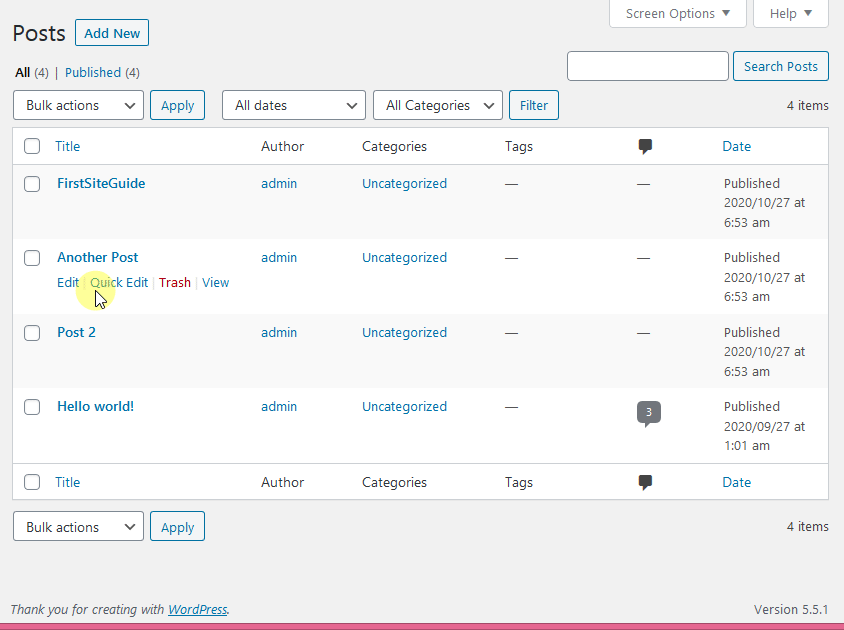This screenshot has height=630, width=844.
Task: Click inside the search posts input field
Action: point(647,65)
